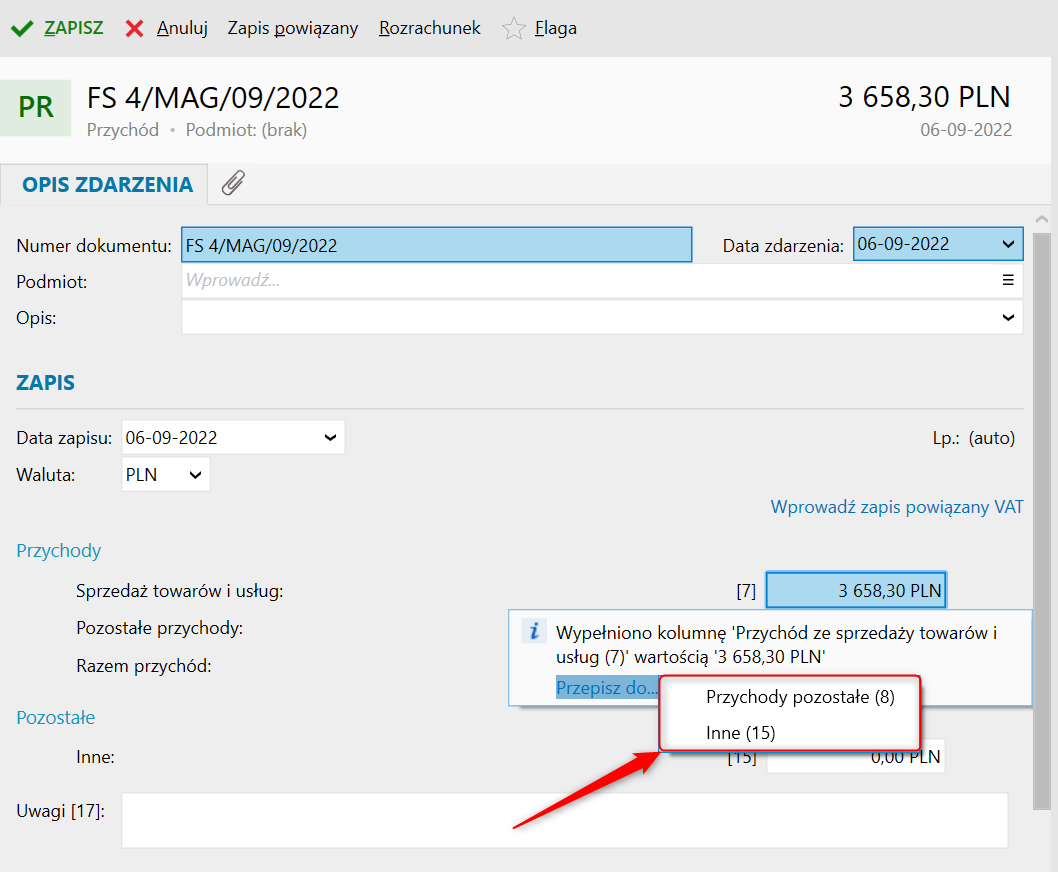
Task: Click the Uwagi [17] text area
Action: [565, 820]
